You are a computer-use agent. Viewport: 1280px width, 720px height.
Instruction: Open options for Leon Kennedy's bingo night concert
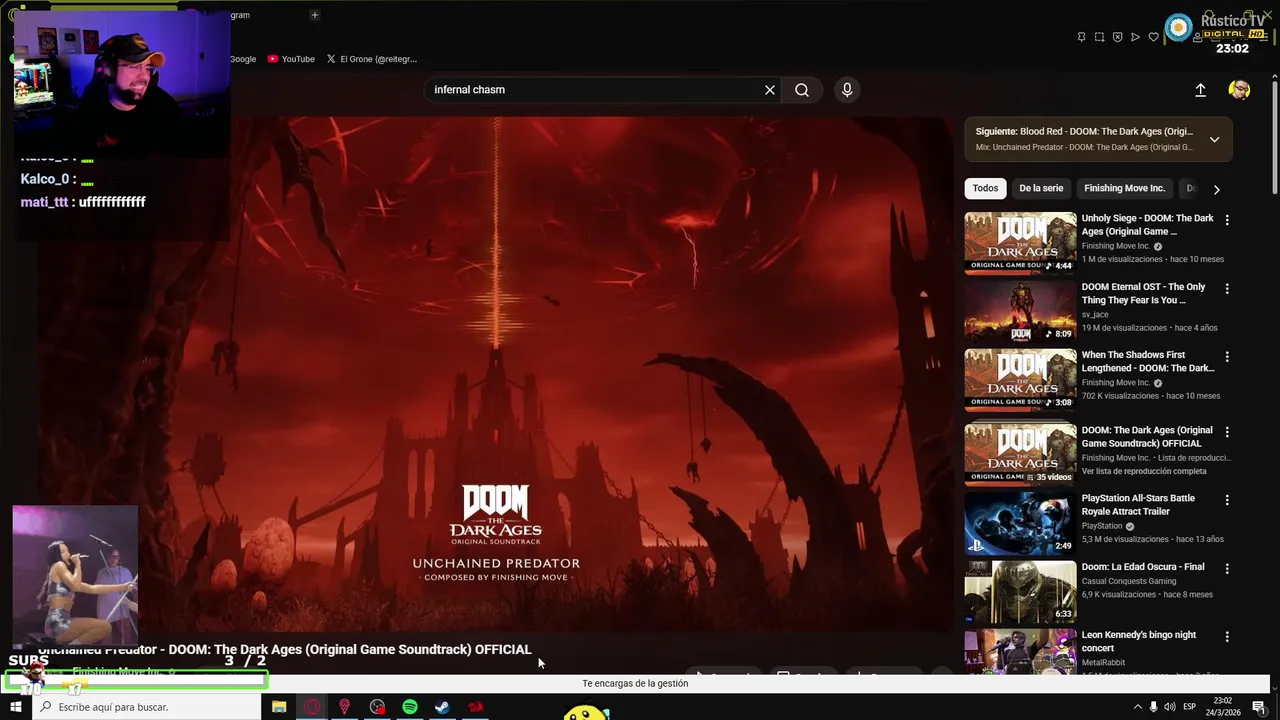(1227, 636)
